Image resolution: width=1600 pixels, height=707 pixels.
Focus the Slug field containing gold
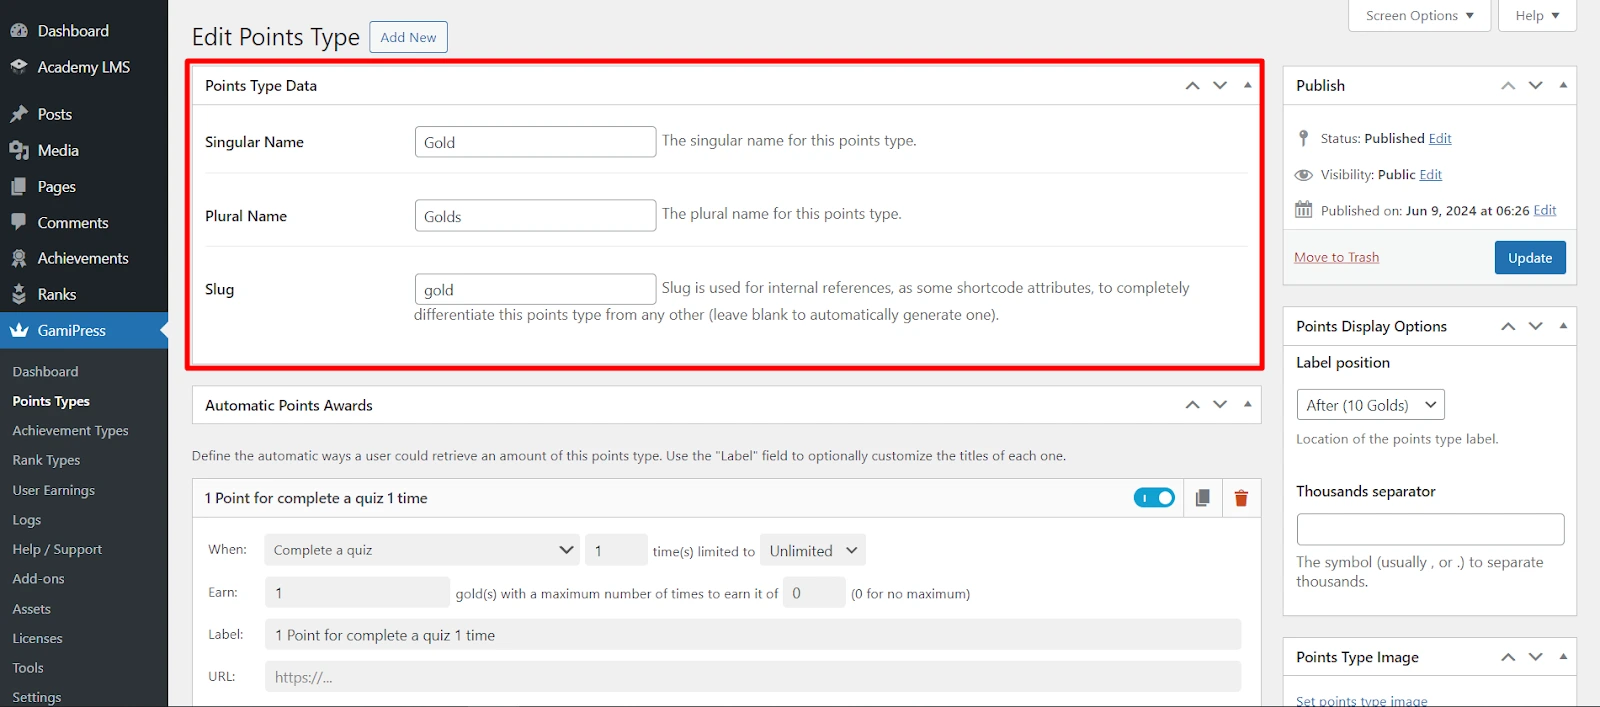click(535, 289)
